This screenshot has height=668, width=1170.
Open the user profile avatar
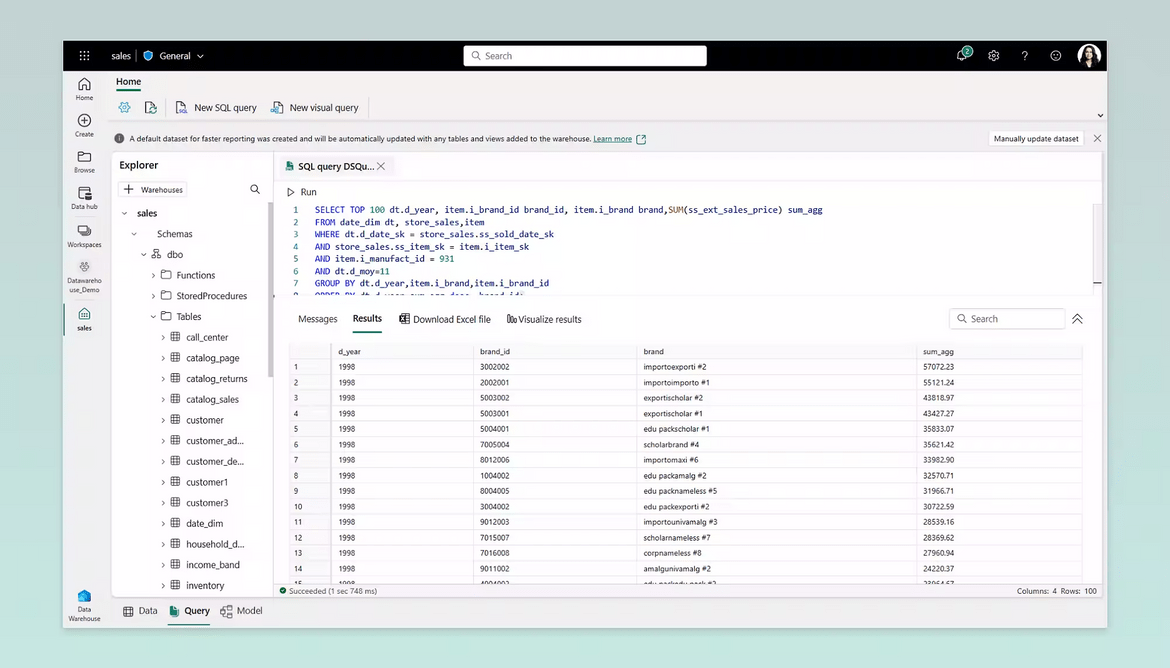[1089, 56]
